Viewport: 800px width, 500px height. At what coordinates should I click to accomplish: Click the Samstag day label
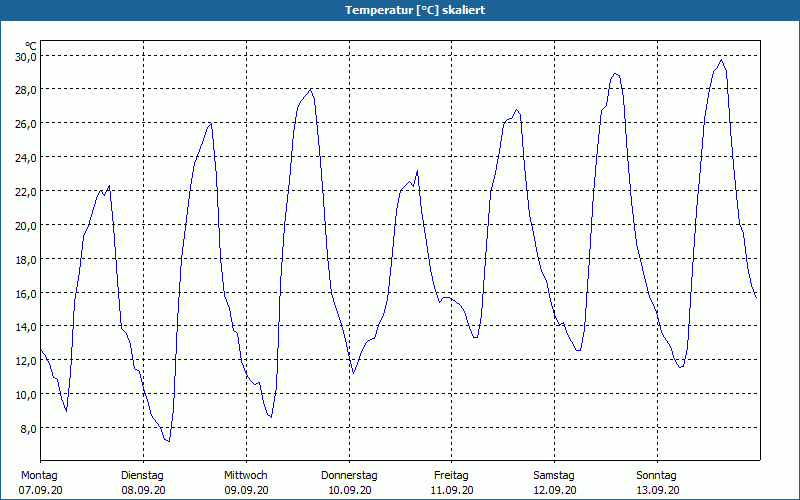click(554, 476)
